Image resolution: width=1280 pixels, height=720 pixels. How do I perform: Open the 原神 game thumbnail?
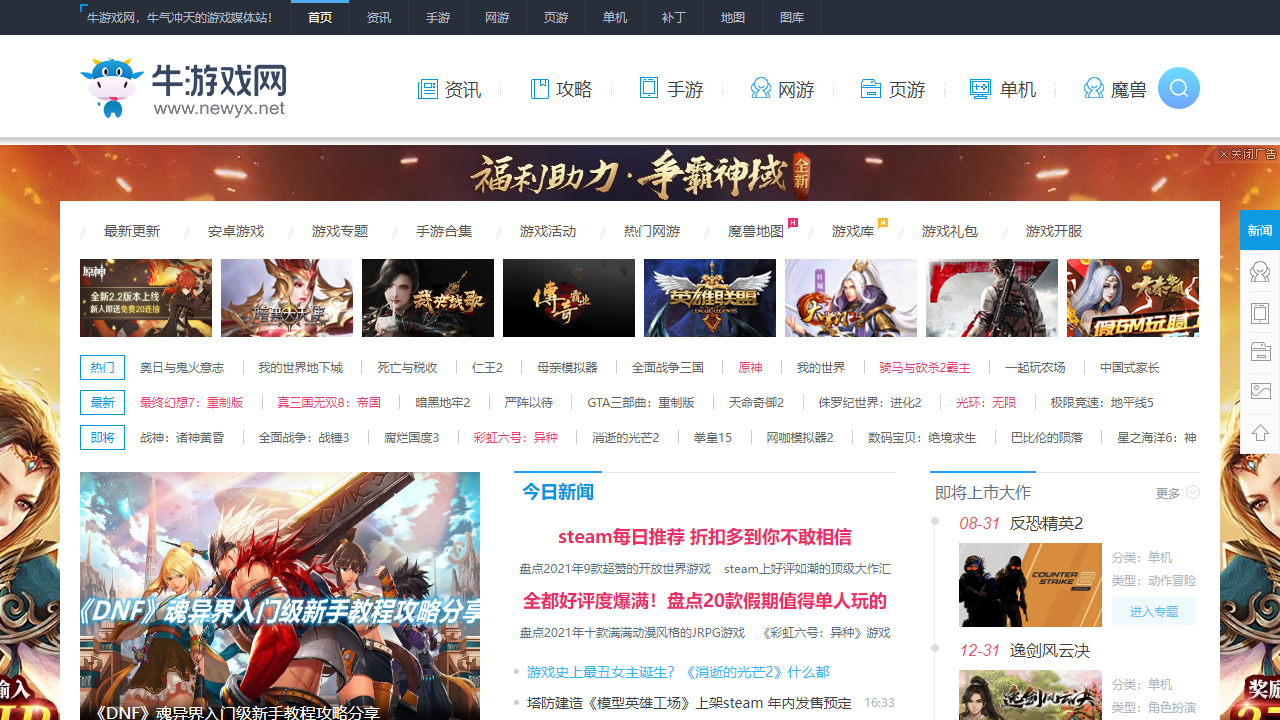point(146,298)
